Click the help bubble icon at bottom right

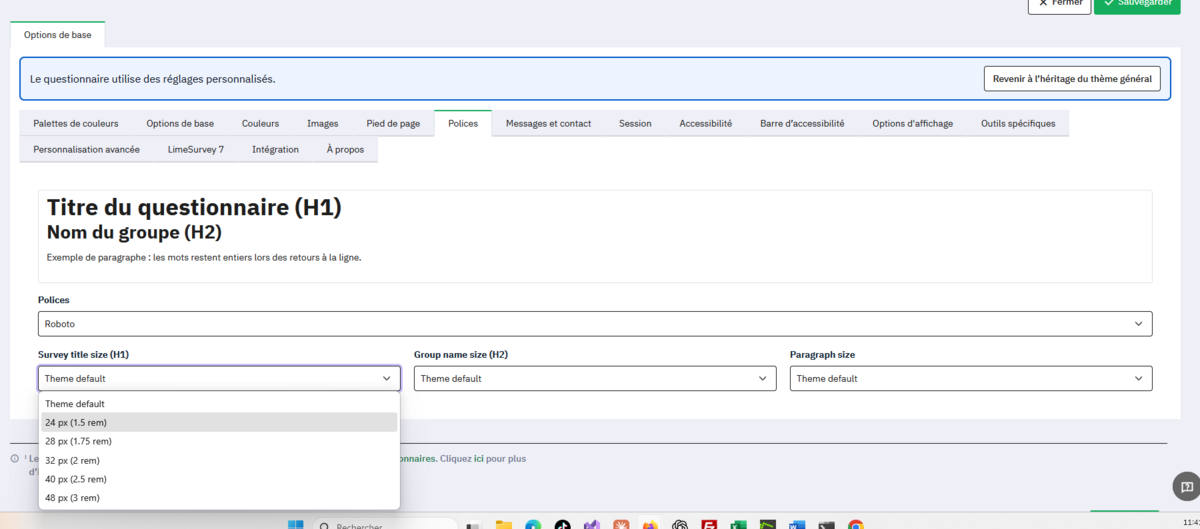point(1185,486)
